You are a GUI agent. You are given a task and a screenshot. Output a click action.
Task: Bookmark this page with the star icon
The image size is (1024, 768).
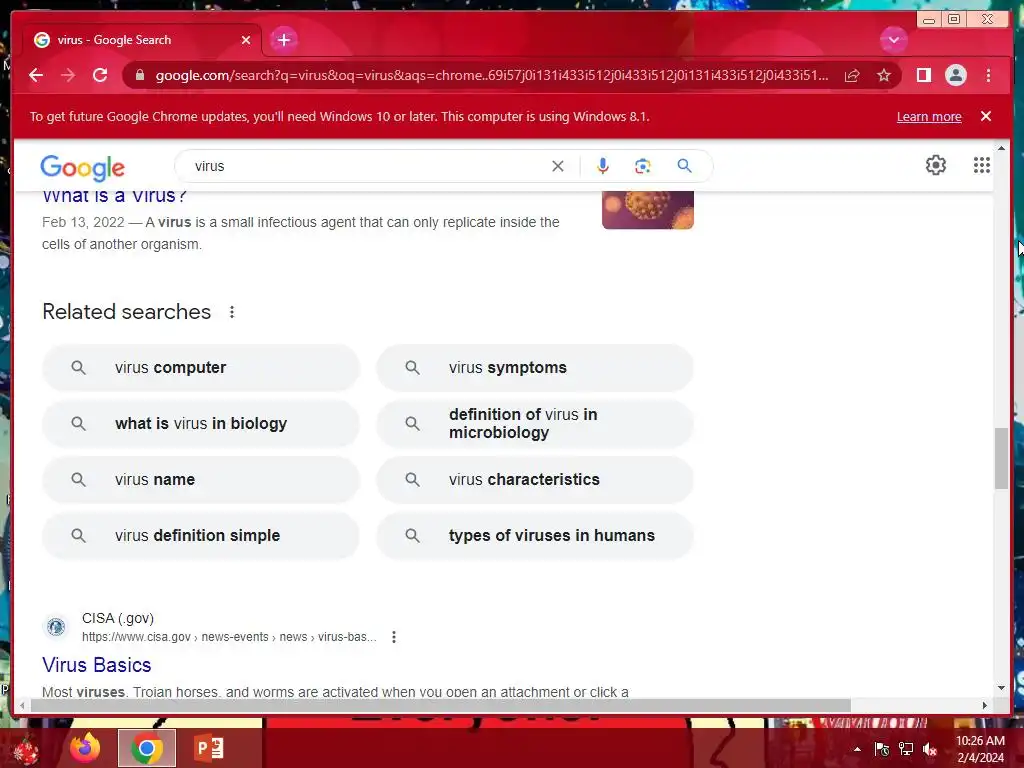click(884, 76)
